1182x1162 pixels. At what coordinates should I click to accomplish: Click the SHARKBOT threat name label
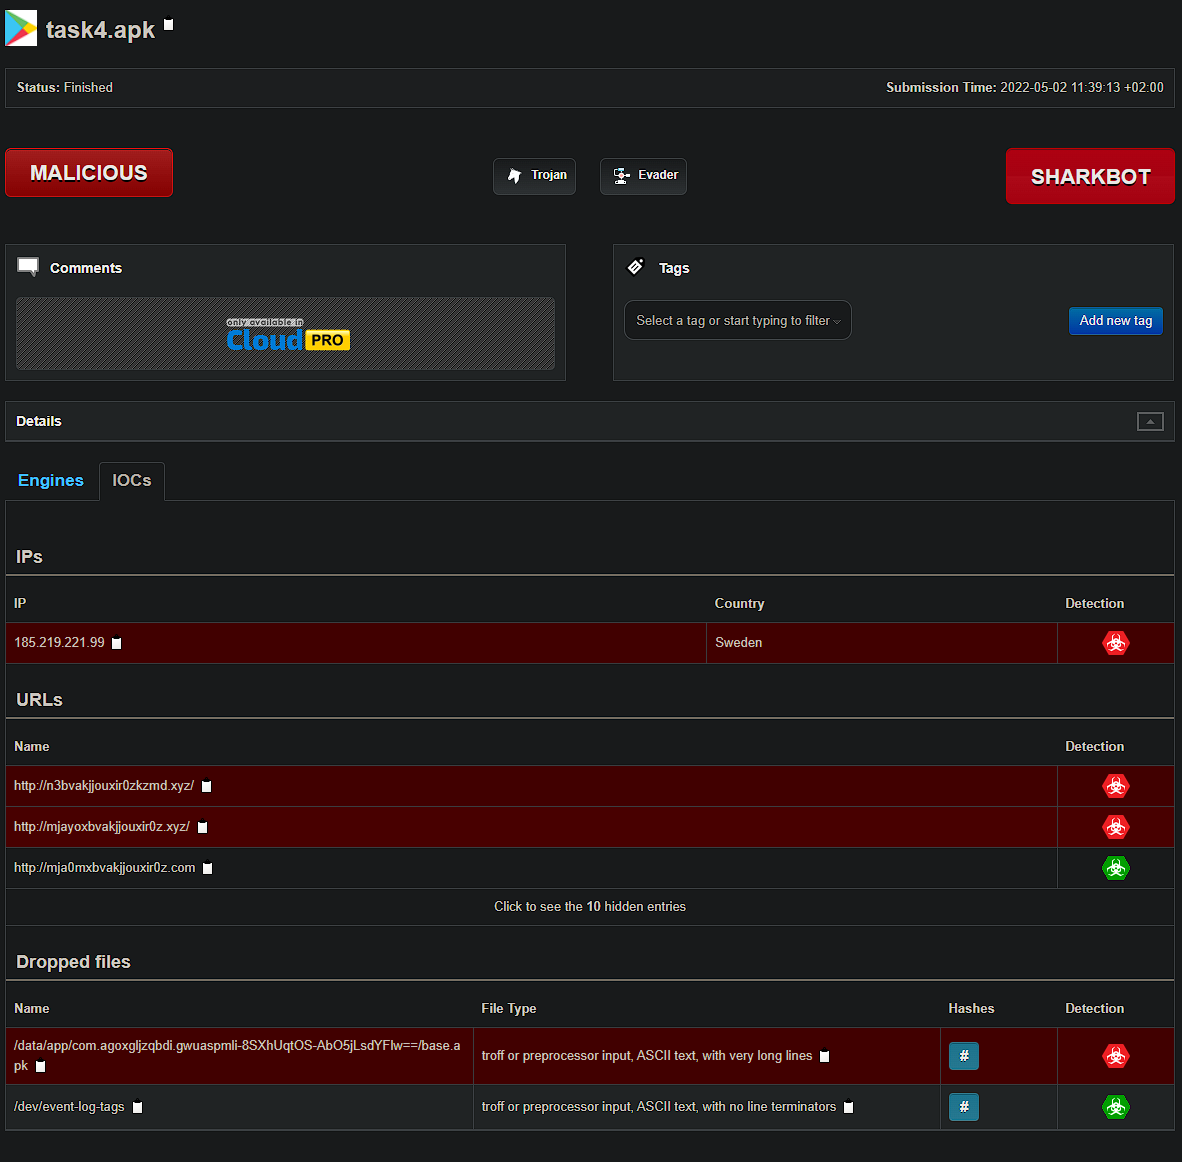pos(1090,176)
